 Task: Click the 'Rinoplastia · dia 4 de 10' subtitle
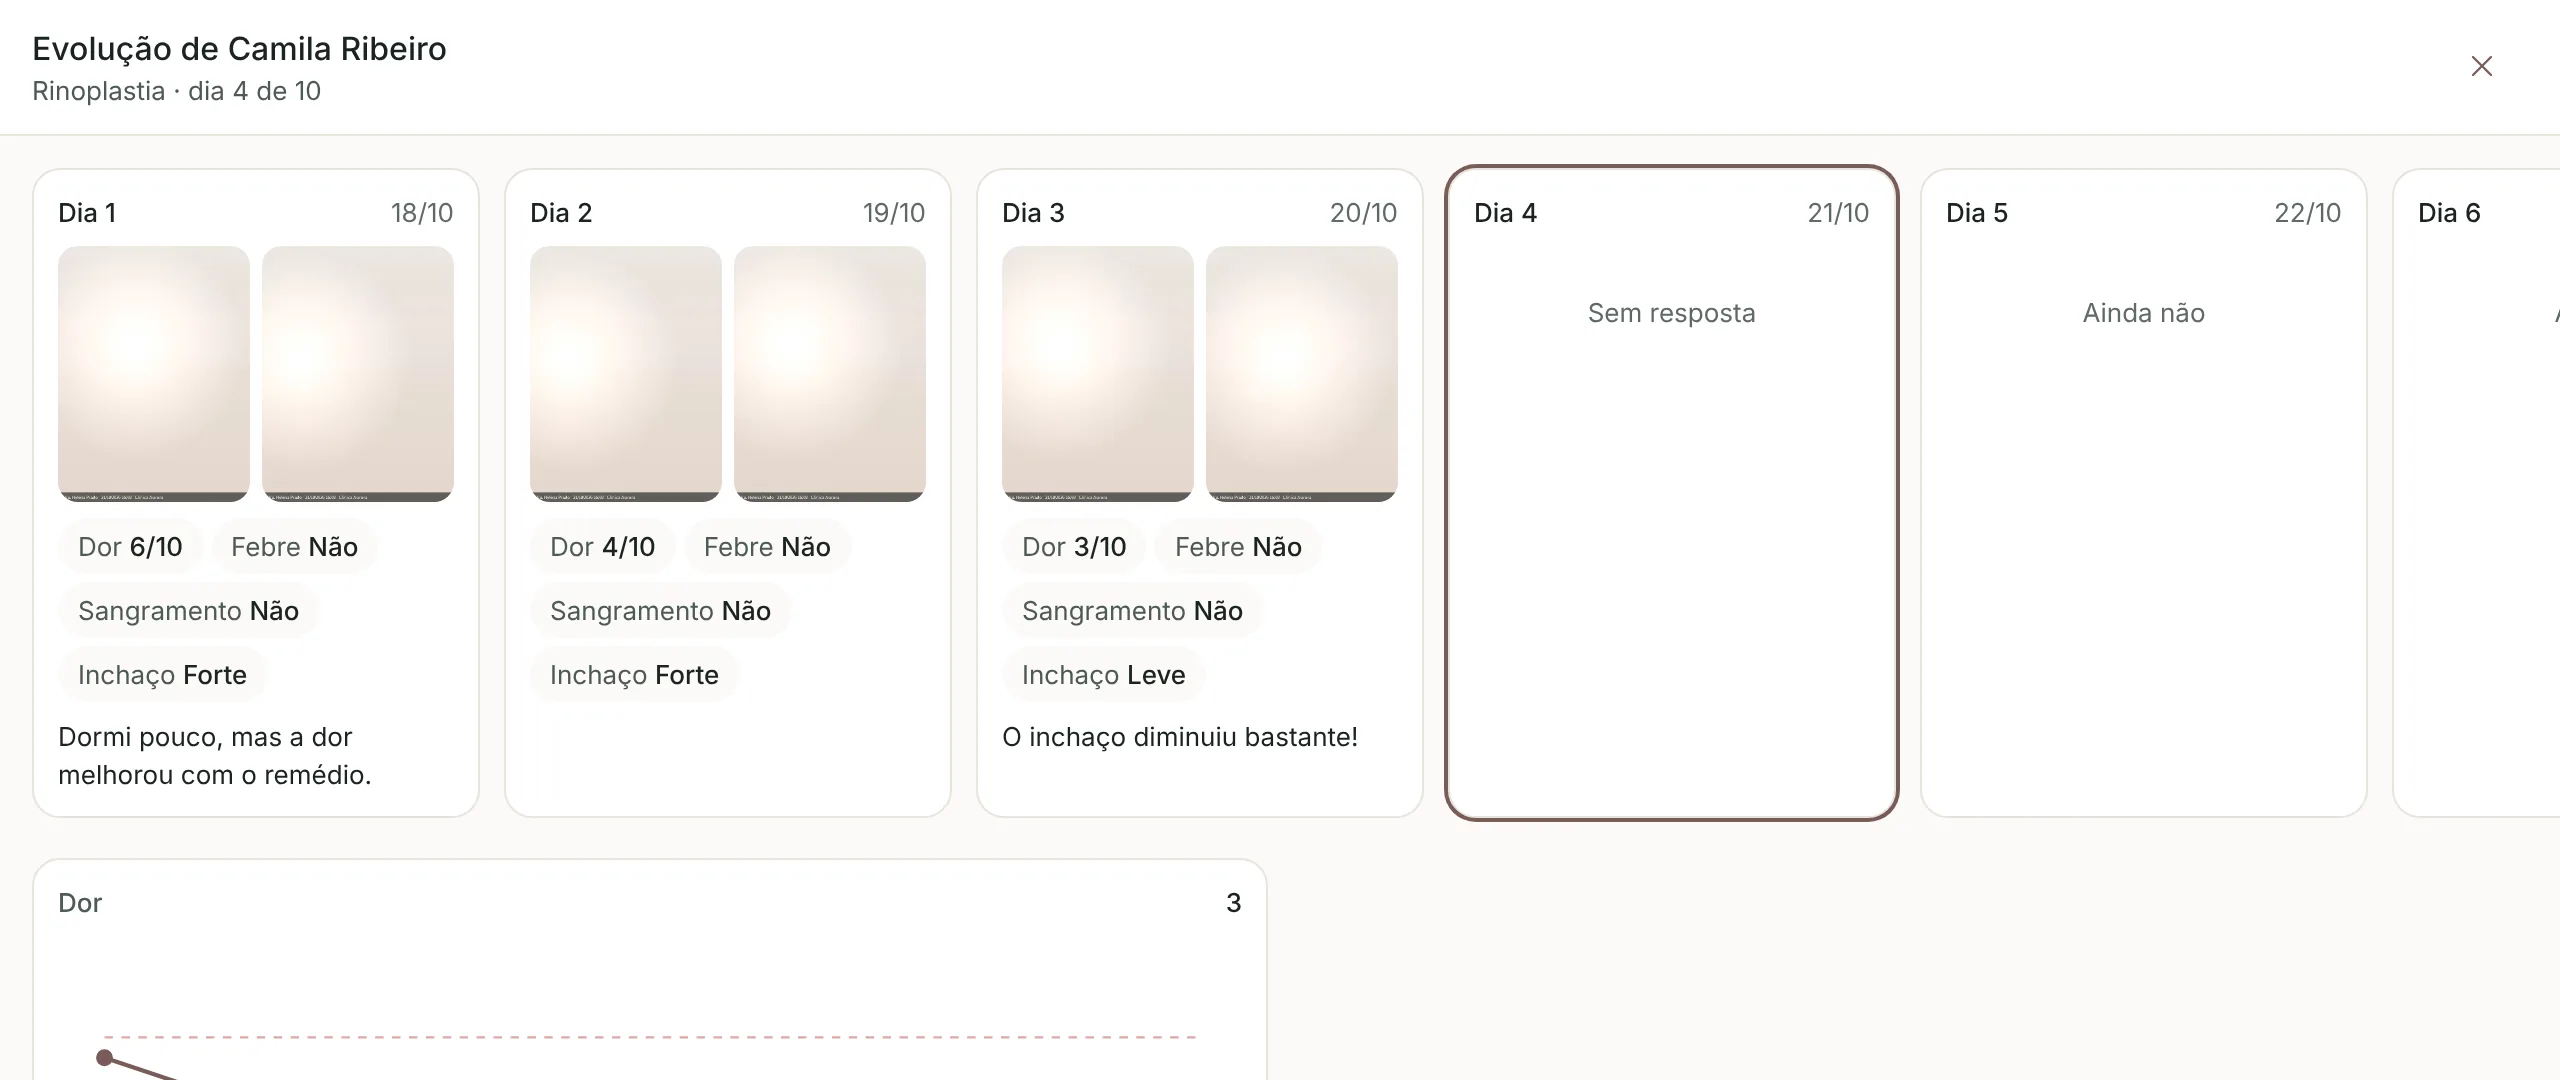[176, 91]
